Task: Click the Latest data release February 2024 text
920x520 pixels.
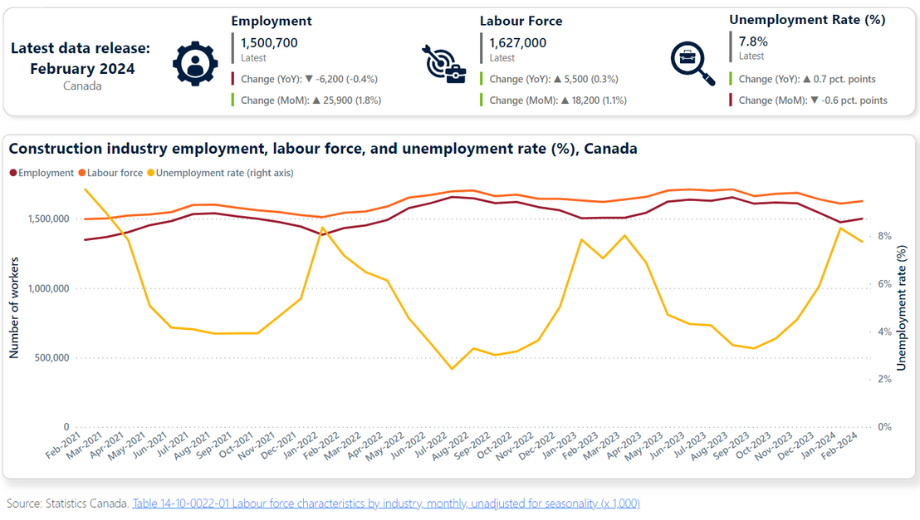Action: point(81,58)
